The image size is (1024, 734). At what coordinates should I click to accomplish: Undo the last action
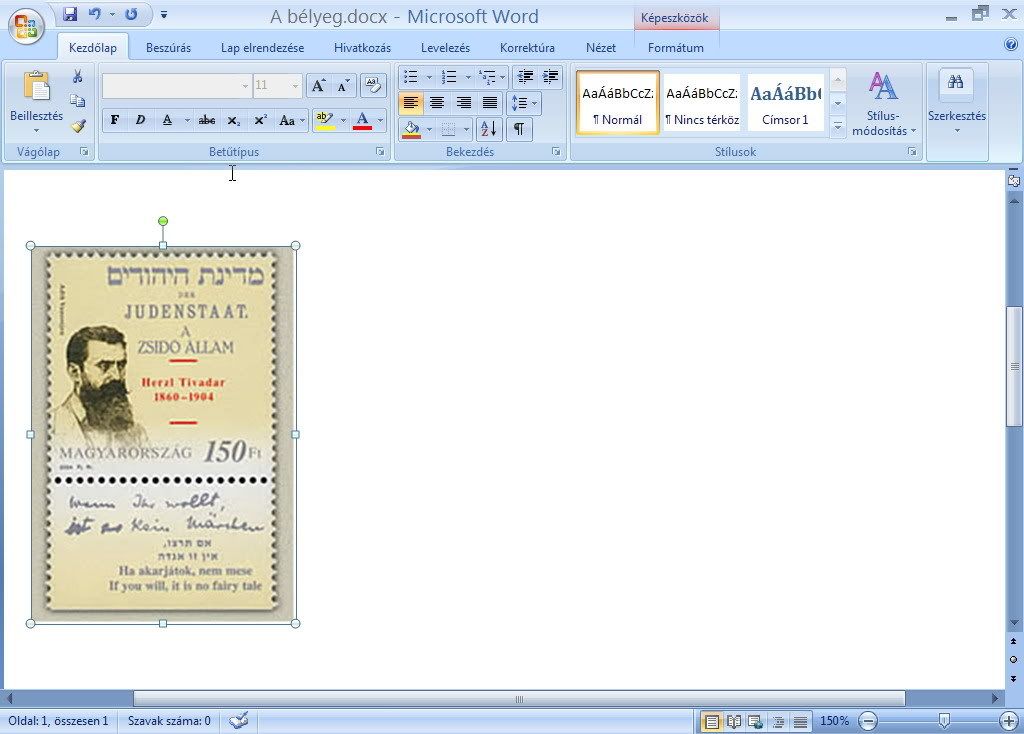(95, 14)
